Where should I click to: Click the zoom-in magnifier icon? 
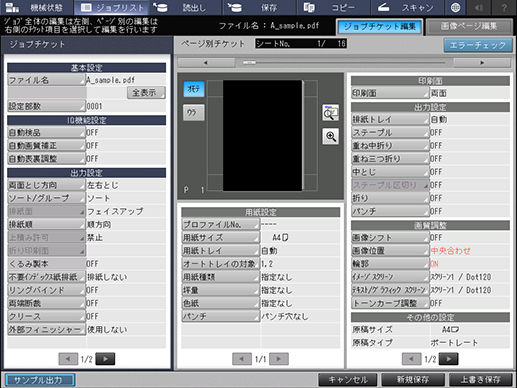pos(330,136)
